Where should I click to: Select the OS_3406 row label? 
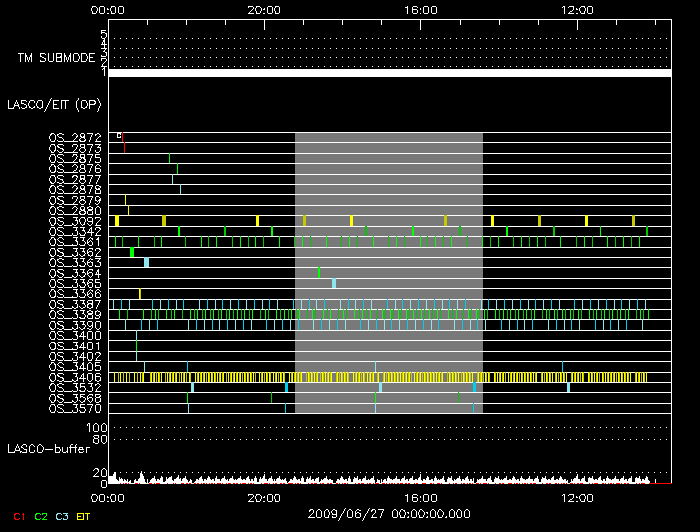coord(75,377)
